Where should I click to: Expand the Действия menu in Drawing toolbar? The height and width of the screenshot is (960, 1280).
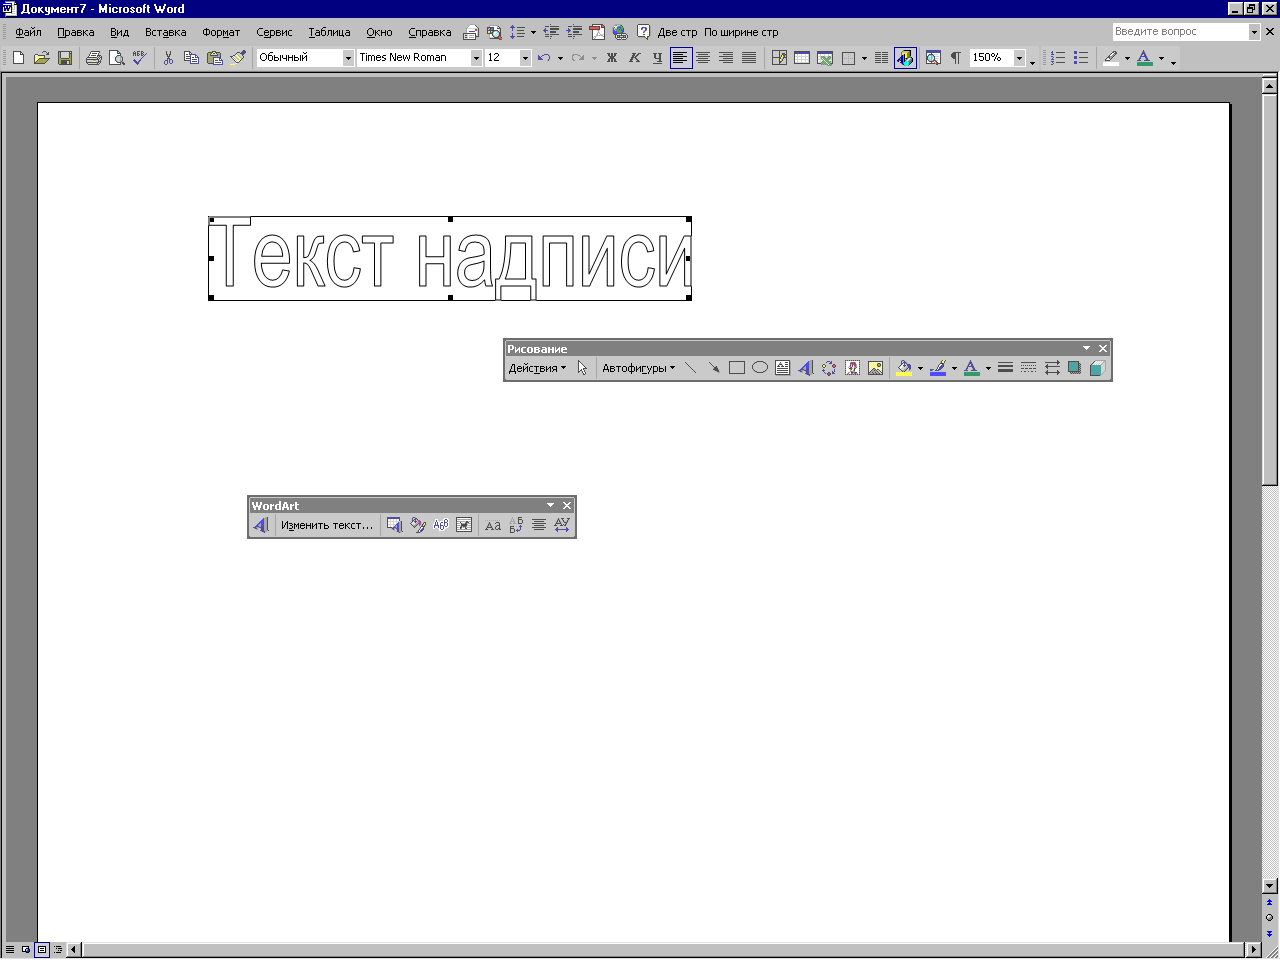(x=537, y=368)
